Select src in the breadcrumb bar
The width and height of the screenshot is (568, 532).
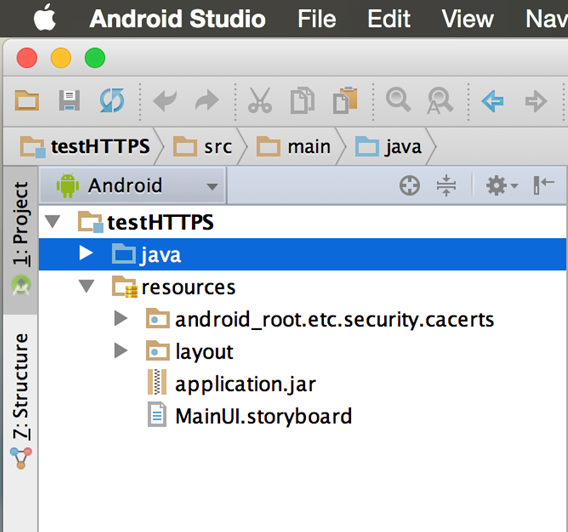202,147
